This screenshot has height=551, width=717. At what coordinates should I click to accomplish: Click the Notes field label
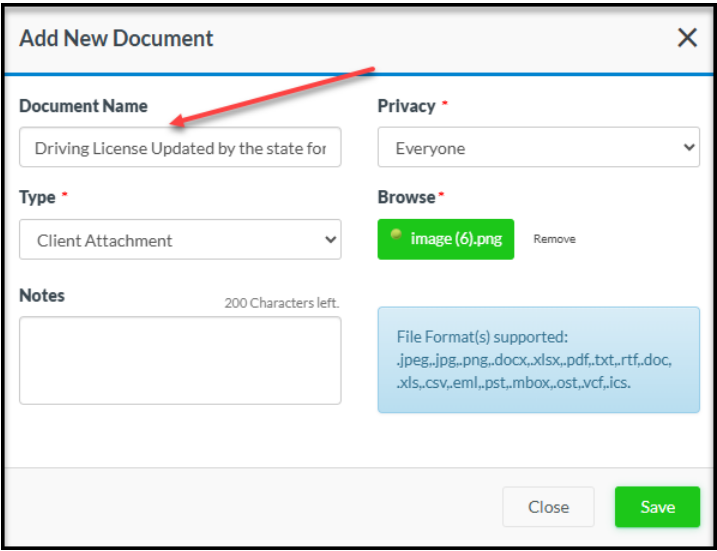(x=42, y=295)
